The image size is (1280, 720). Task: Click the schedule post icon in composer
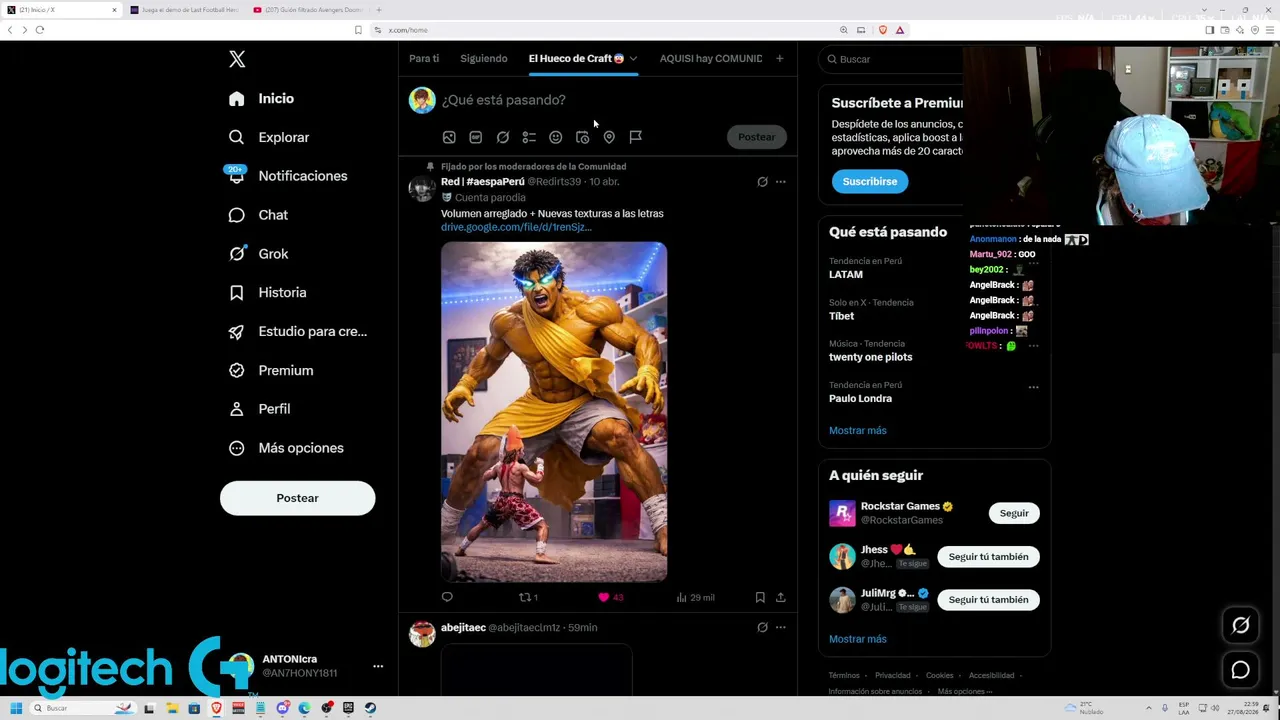[582, 138]
